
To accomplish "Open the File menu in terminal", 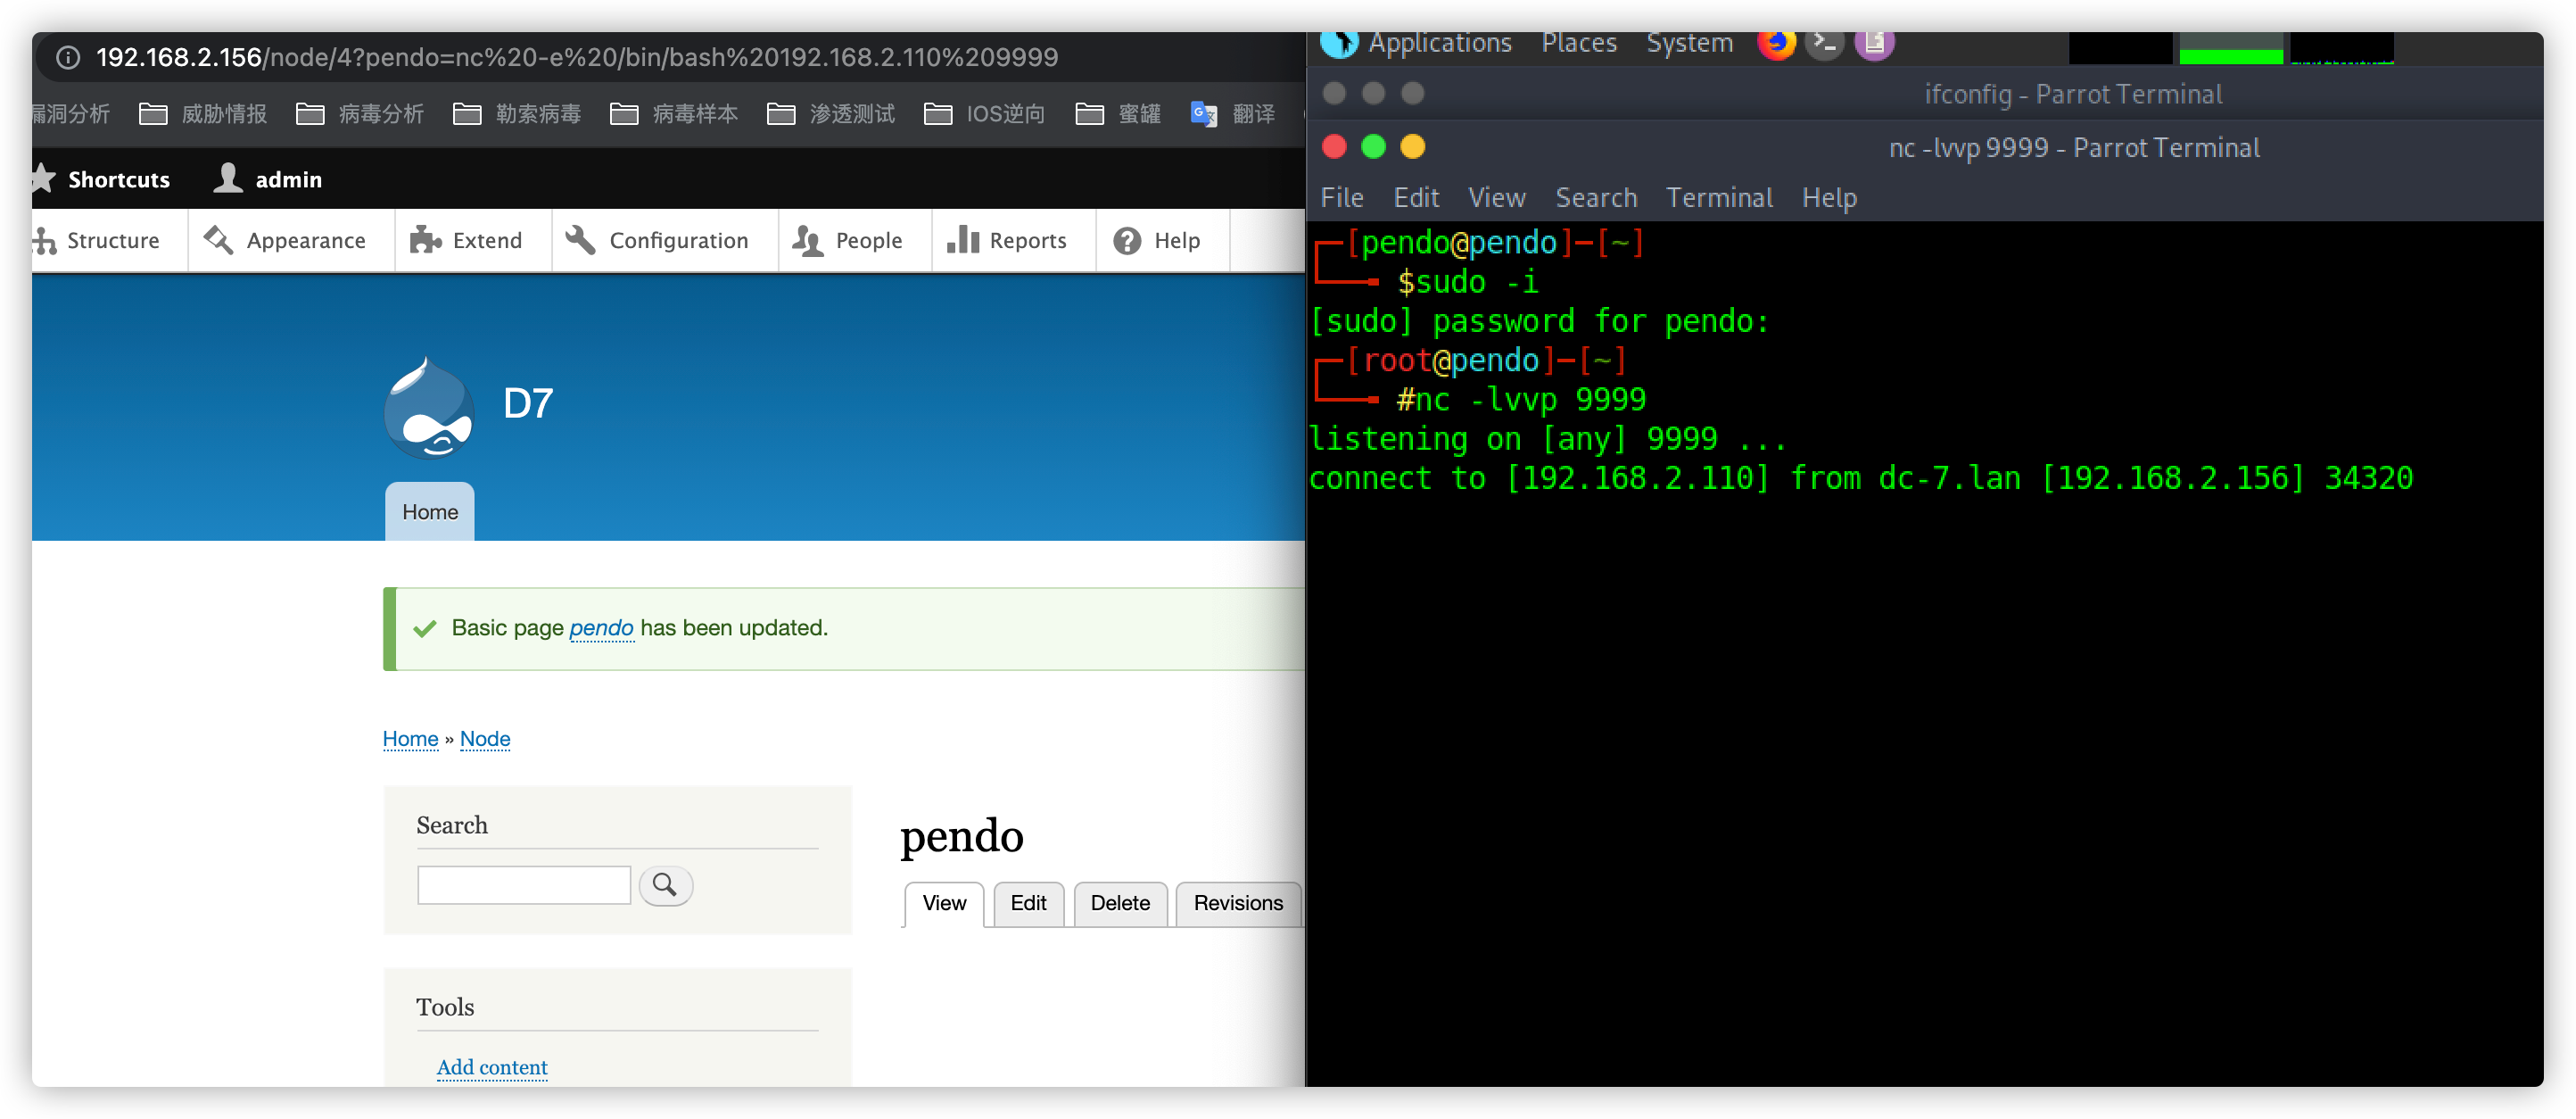I will (1341, 197).
